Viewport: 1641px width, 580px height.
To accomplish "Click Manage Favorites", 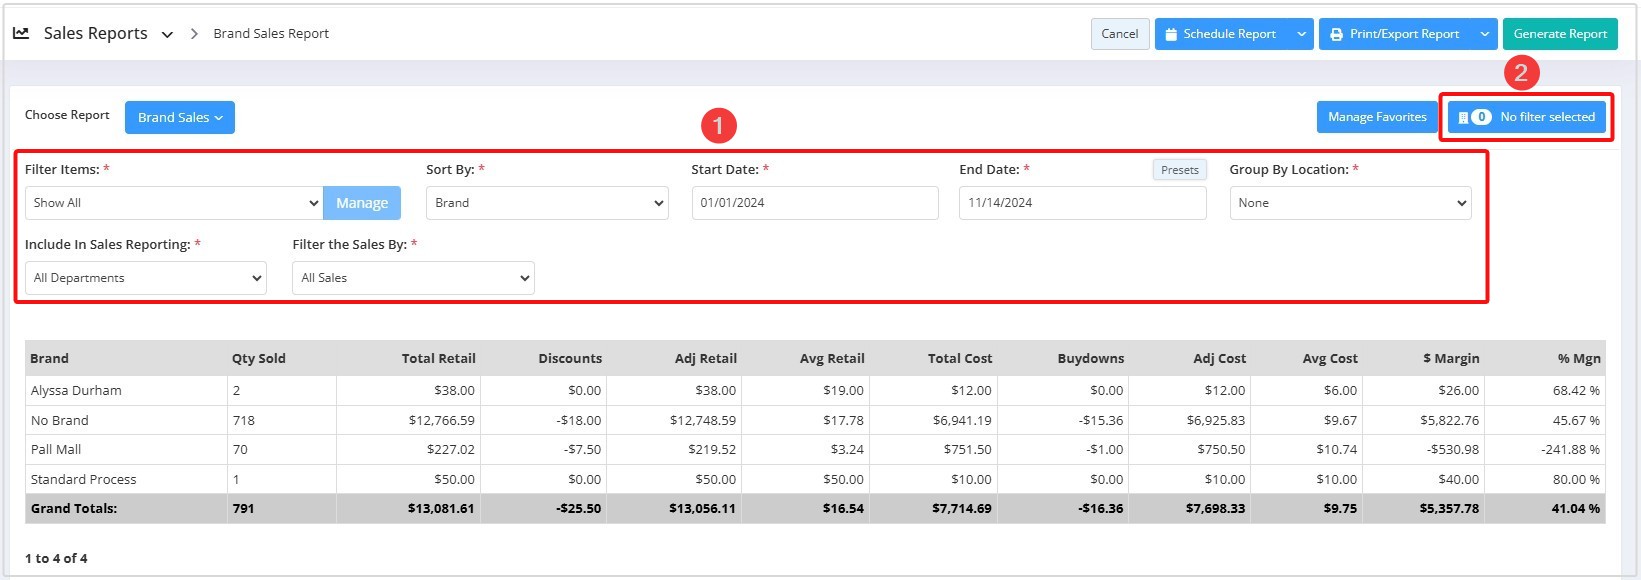I will coord(1377,117).
